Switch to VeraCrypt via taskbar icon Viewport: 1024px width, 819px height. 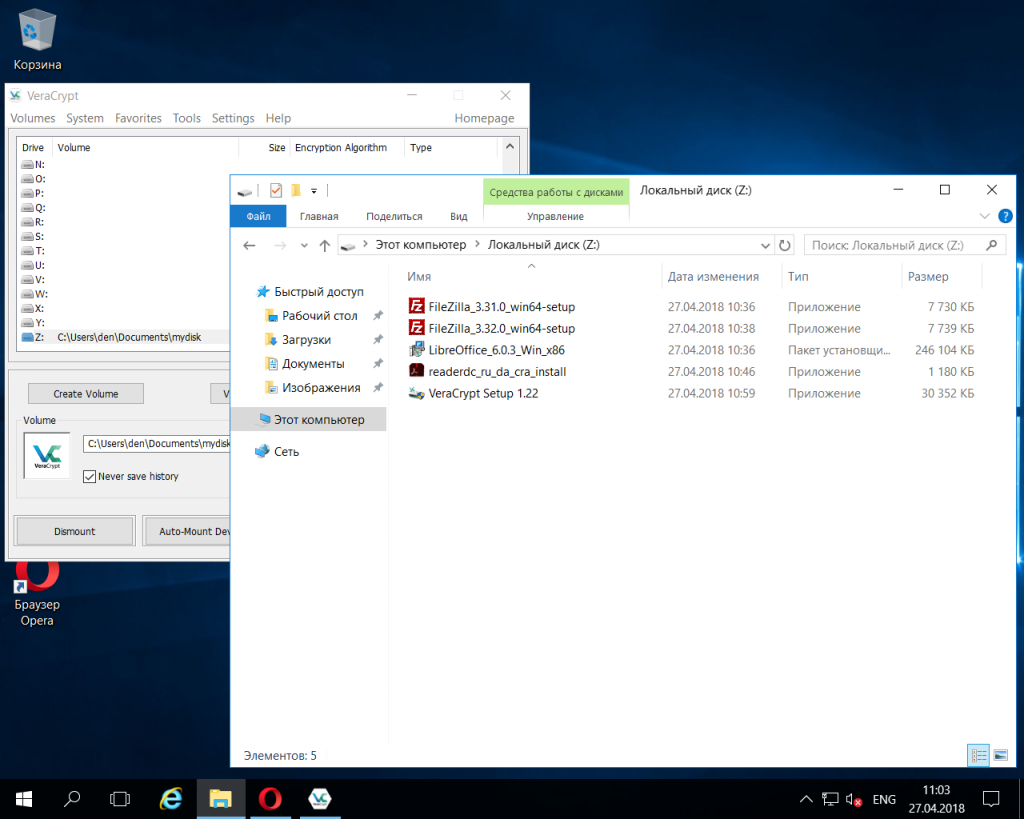[x=319, y=799]
